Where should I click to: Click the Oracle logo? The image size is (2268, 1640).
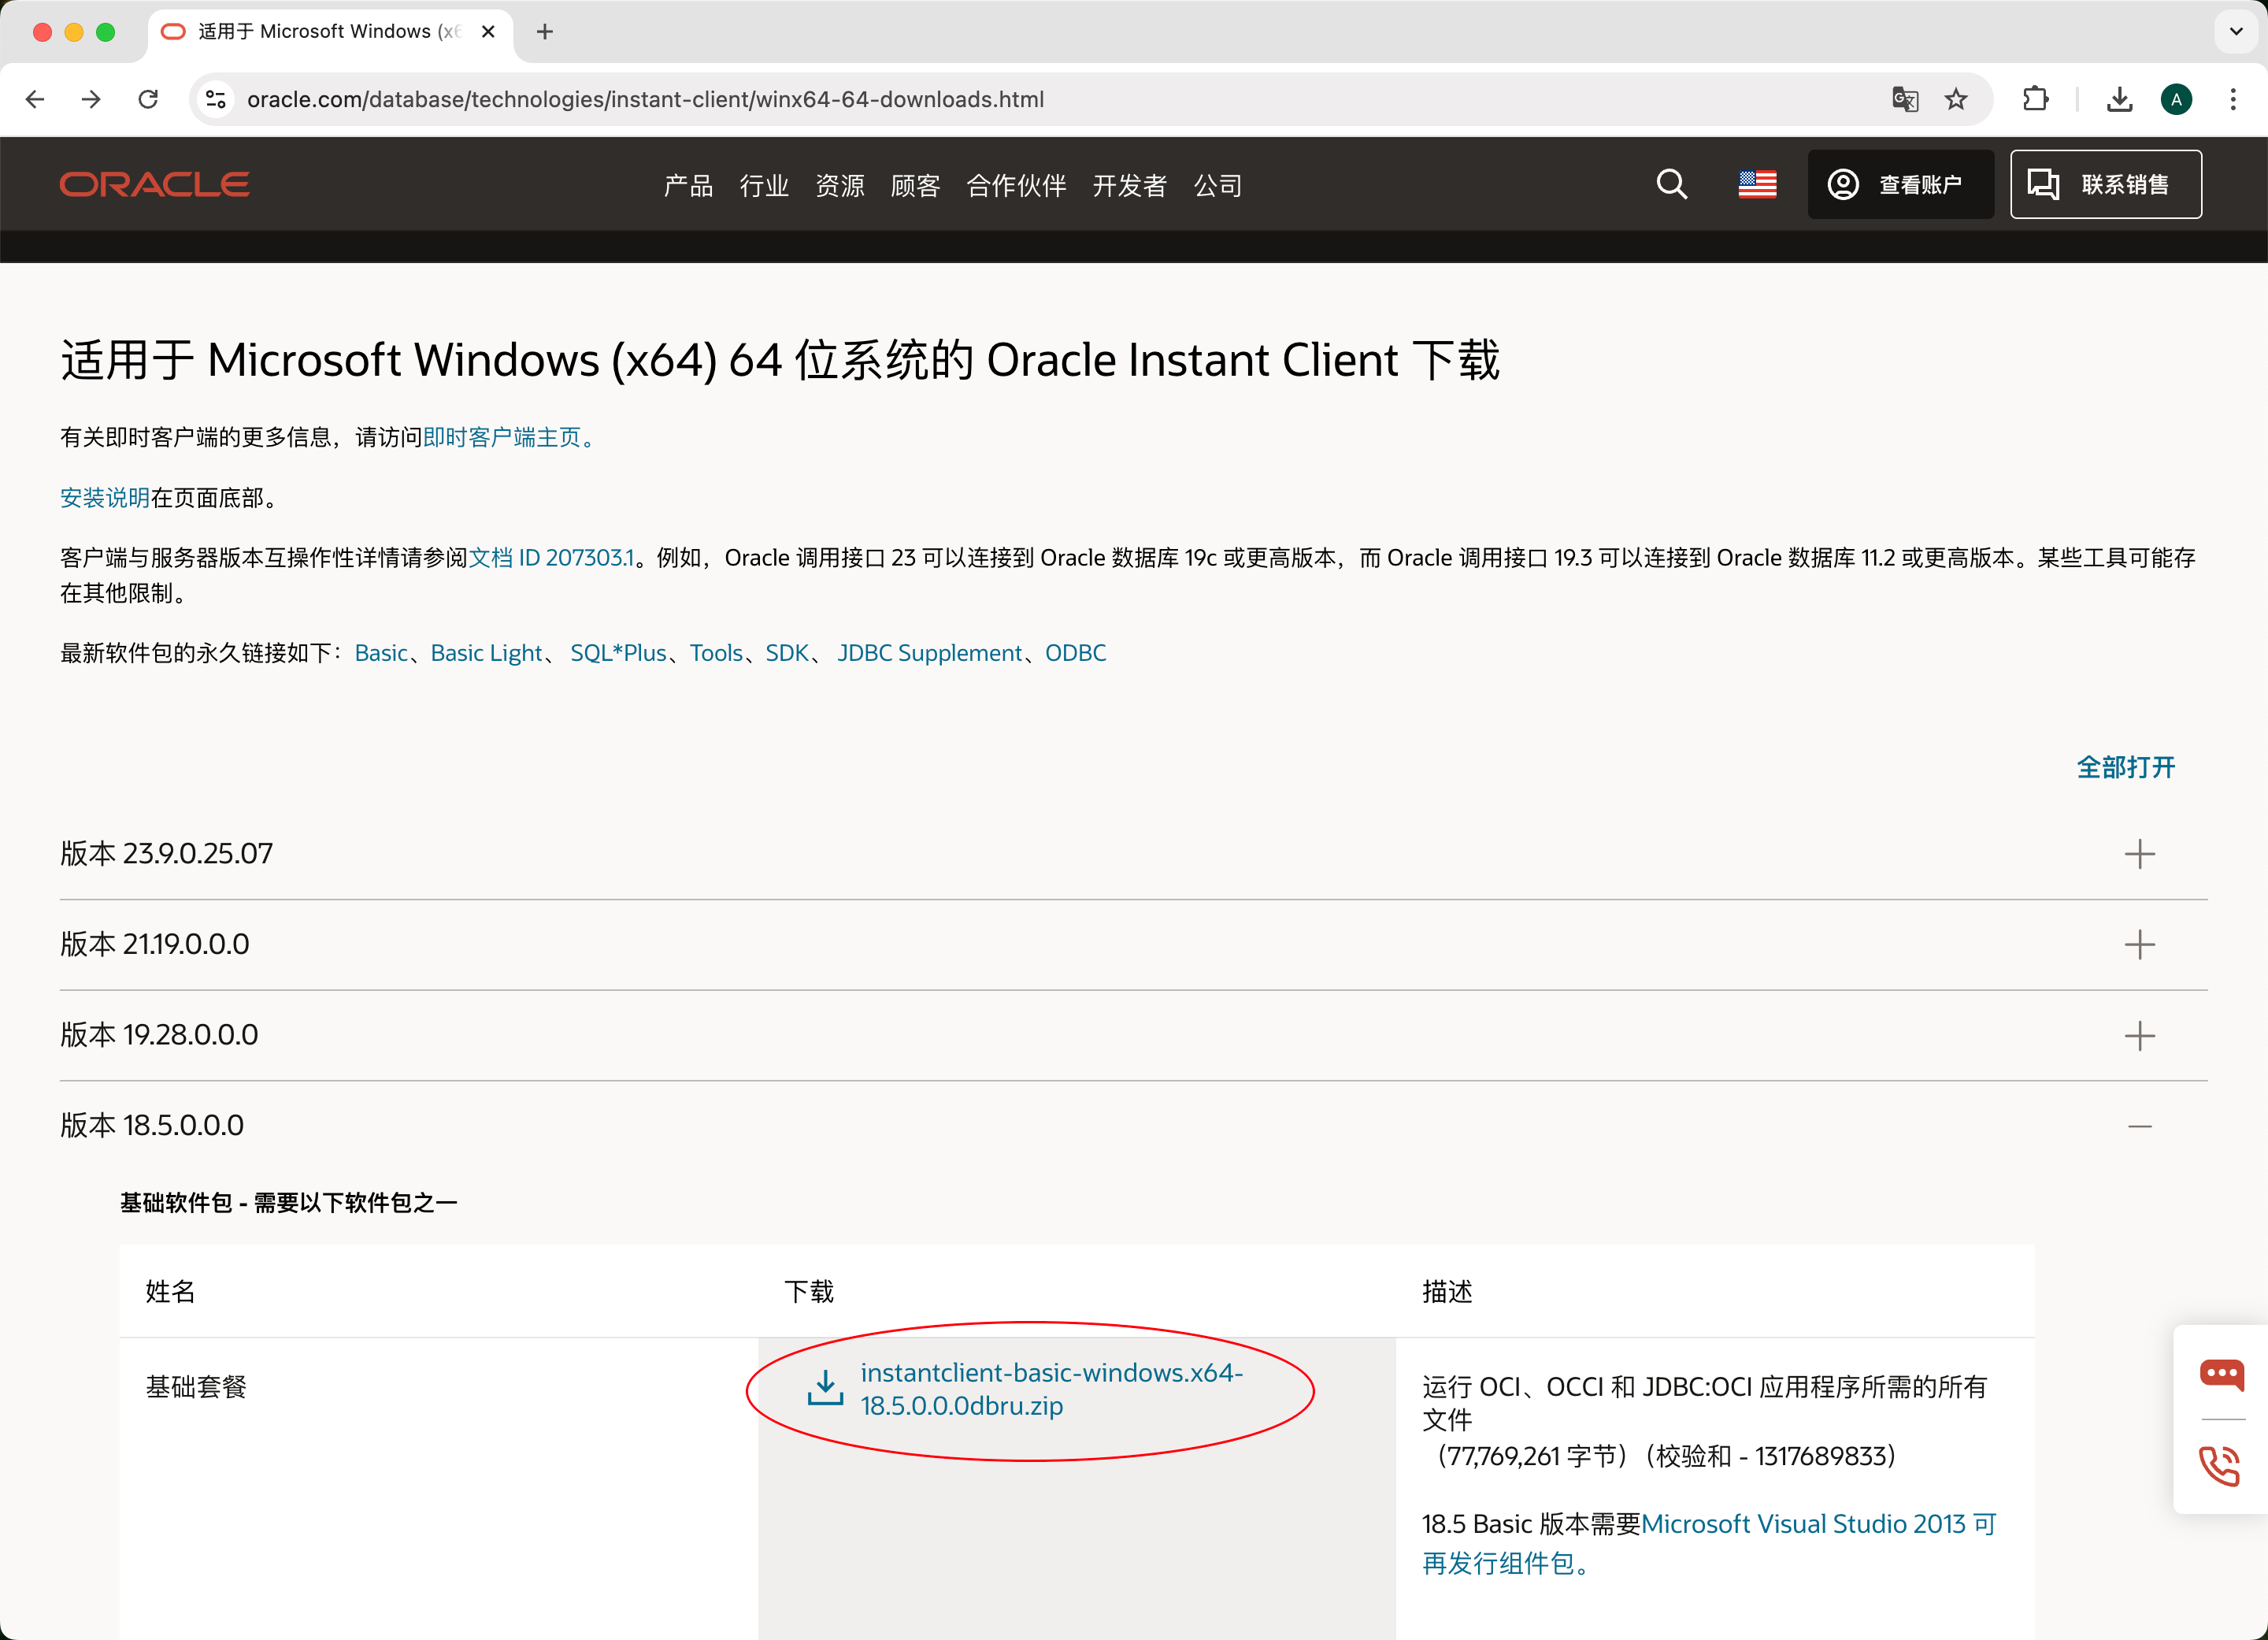155,183
